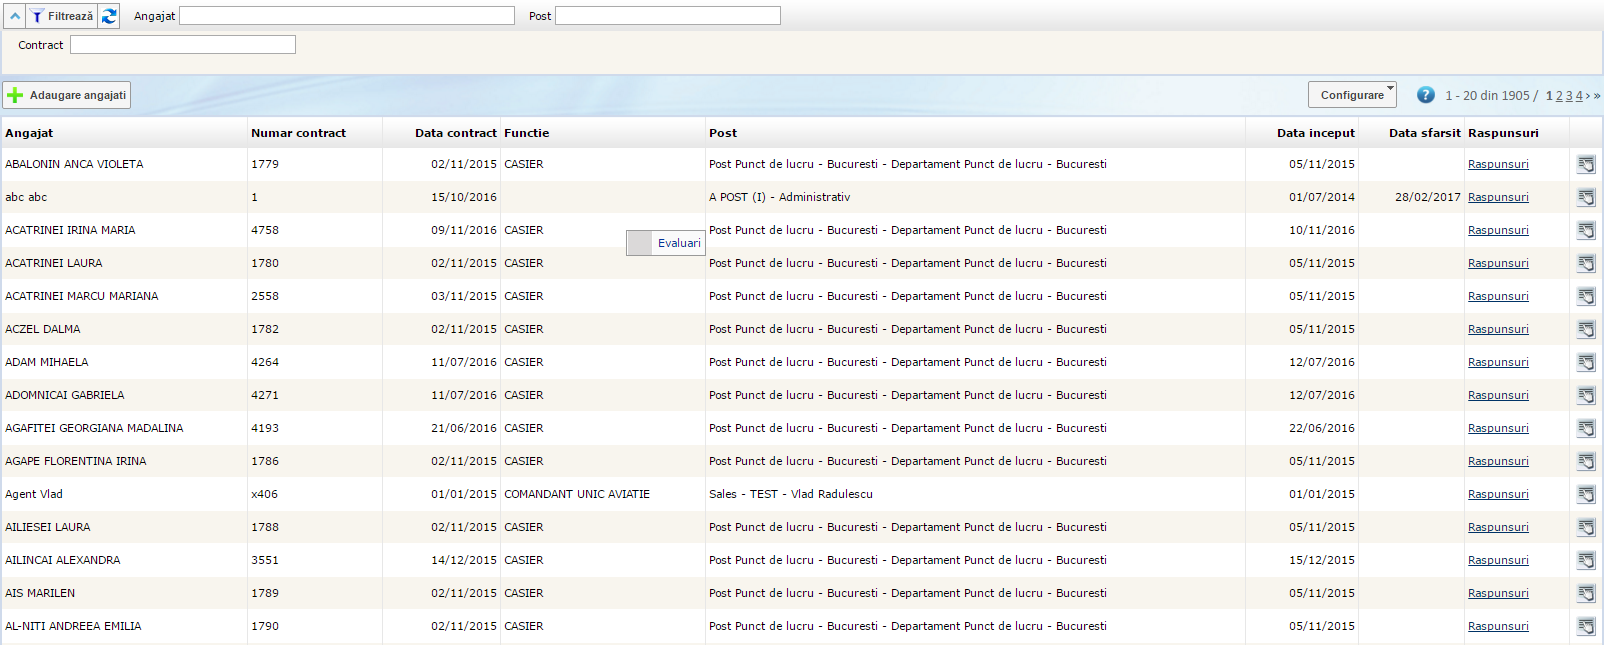Click the Adaugare angajati green plus button
The height and width of the screenshot is (645, 1604).
coord(67,95)
